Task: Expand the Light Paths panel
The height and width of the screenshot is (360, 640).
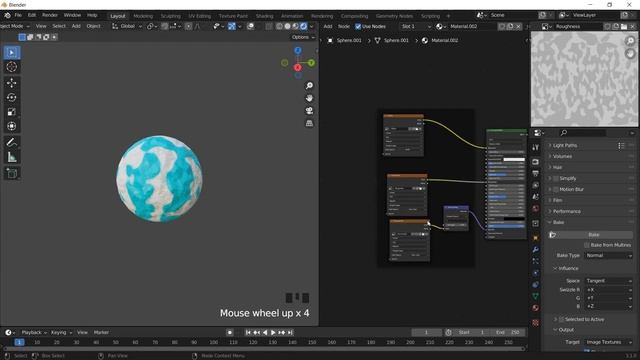Action: [565, 145]
